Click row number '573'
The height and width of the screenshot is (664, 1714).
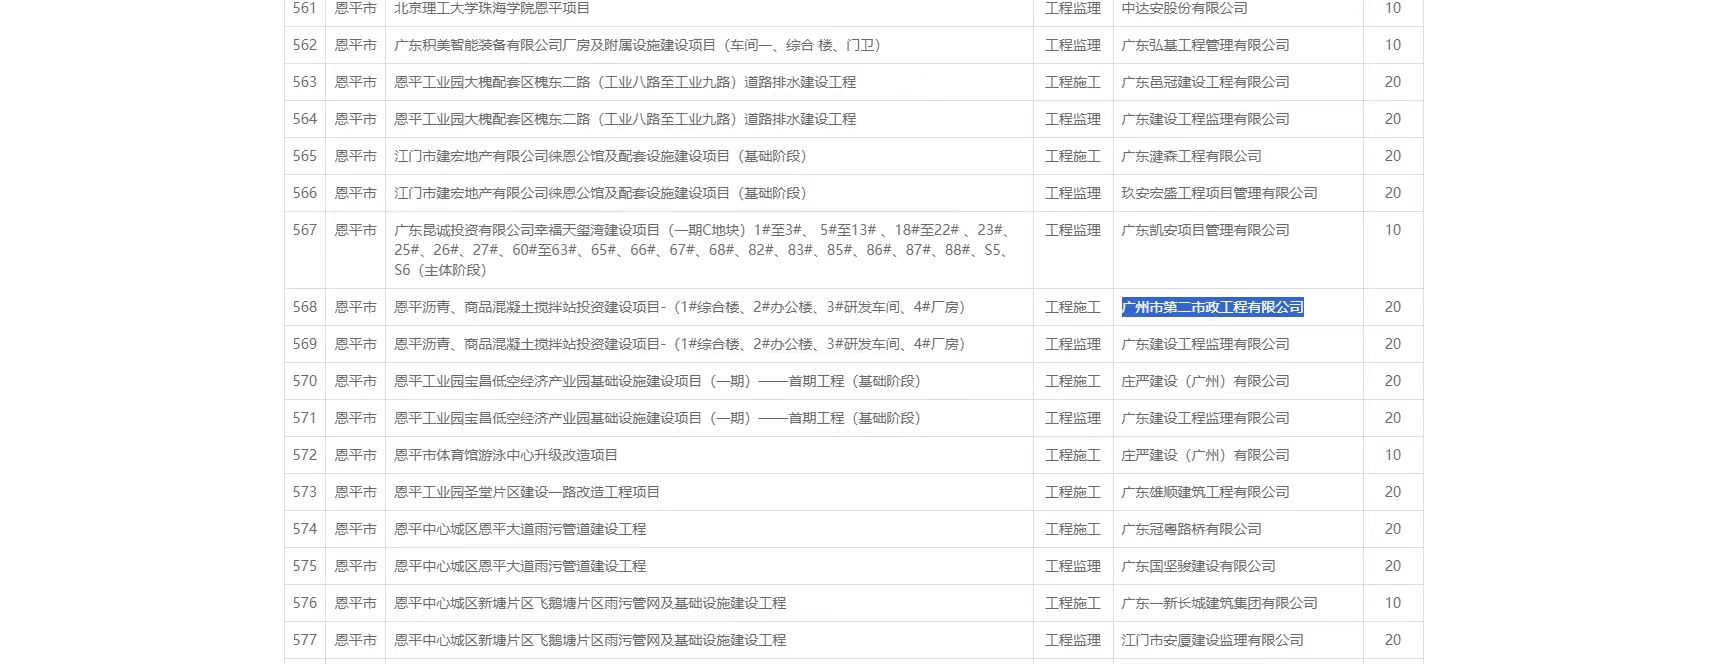305,492
